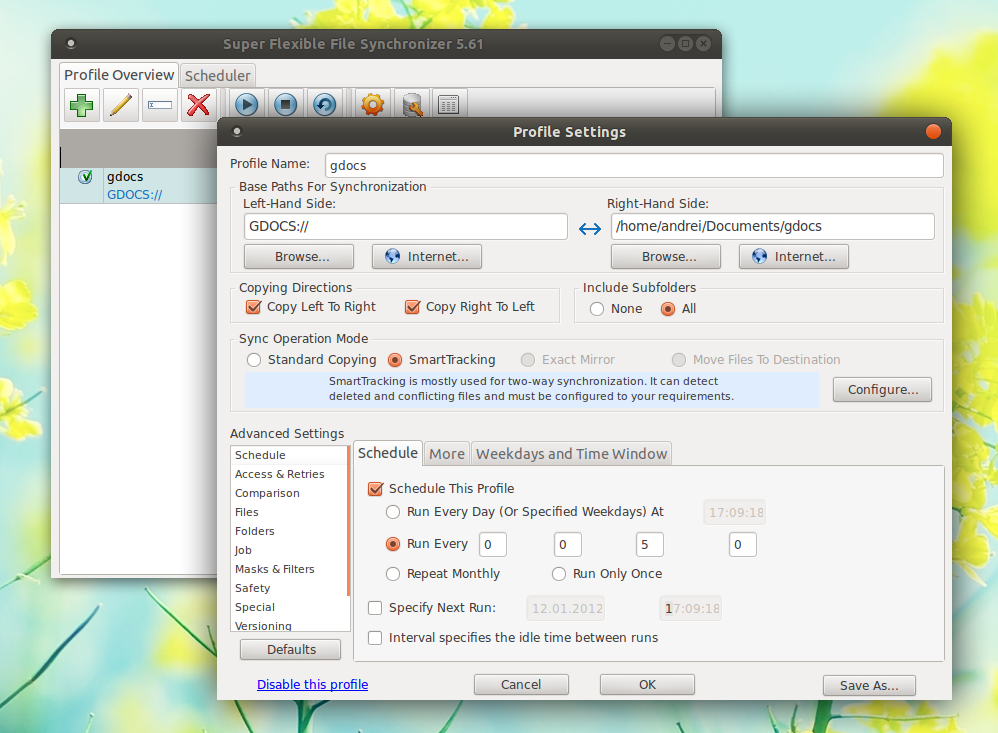Click the blue stop icon in toolbar
The width and height of the screenshot is (998, 733).
tap(286, 104)
